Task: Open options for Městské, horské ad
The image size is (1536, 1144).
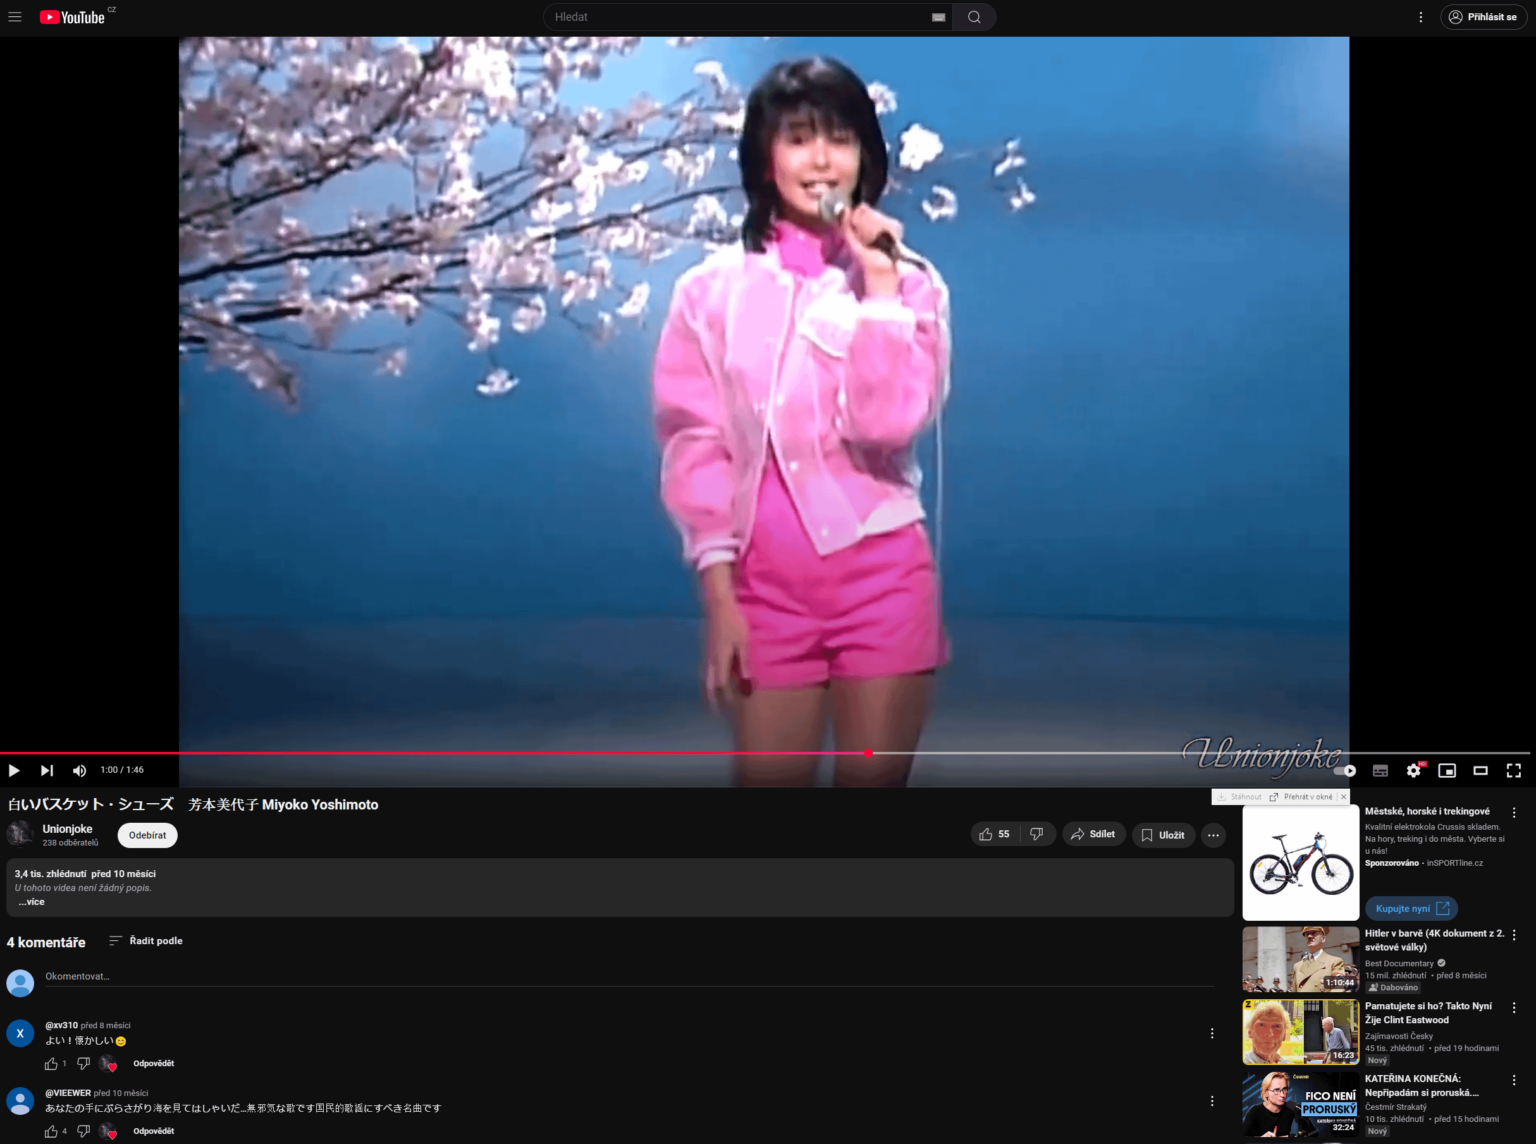Action: pyautogui.click(x=1514, y=813)
